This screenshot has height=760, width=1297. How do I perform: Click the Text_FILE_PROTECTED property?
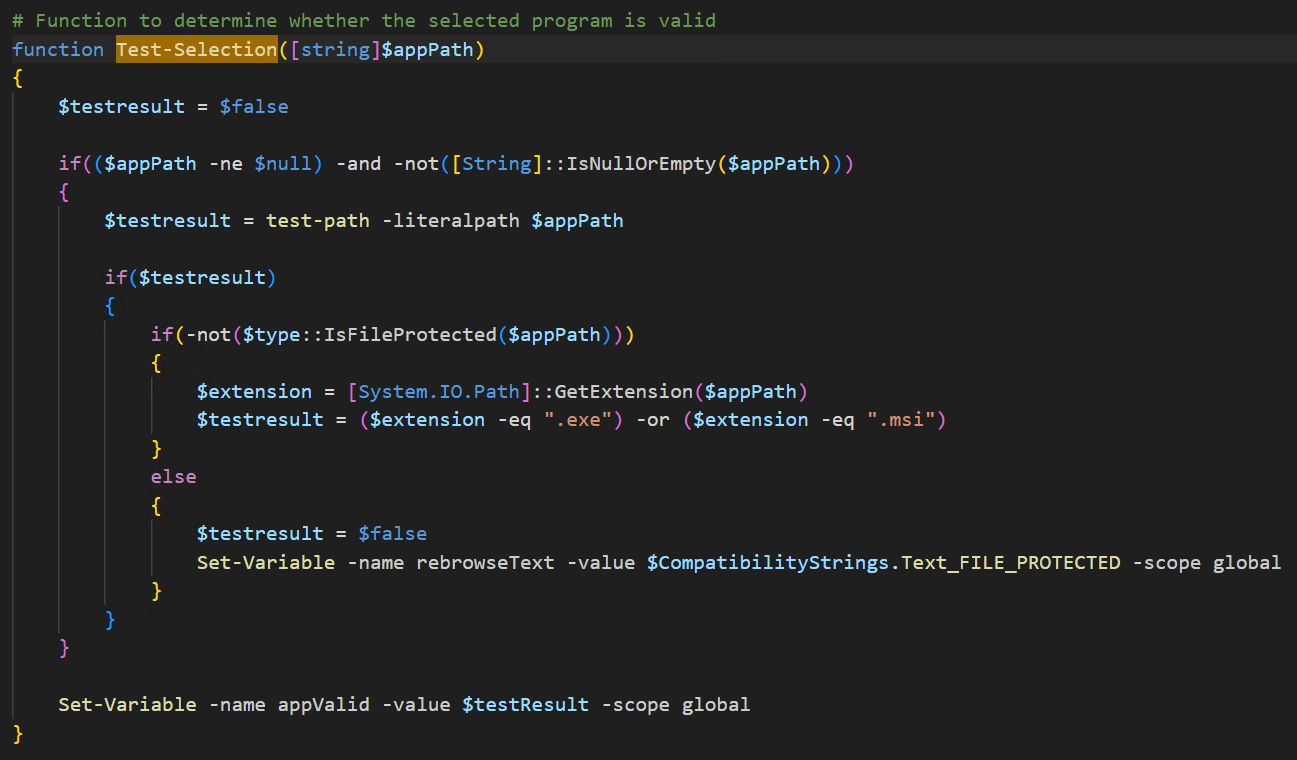1011,562
